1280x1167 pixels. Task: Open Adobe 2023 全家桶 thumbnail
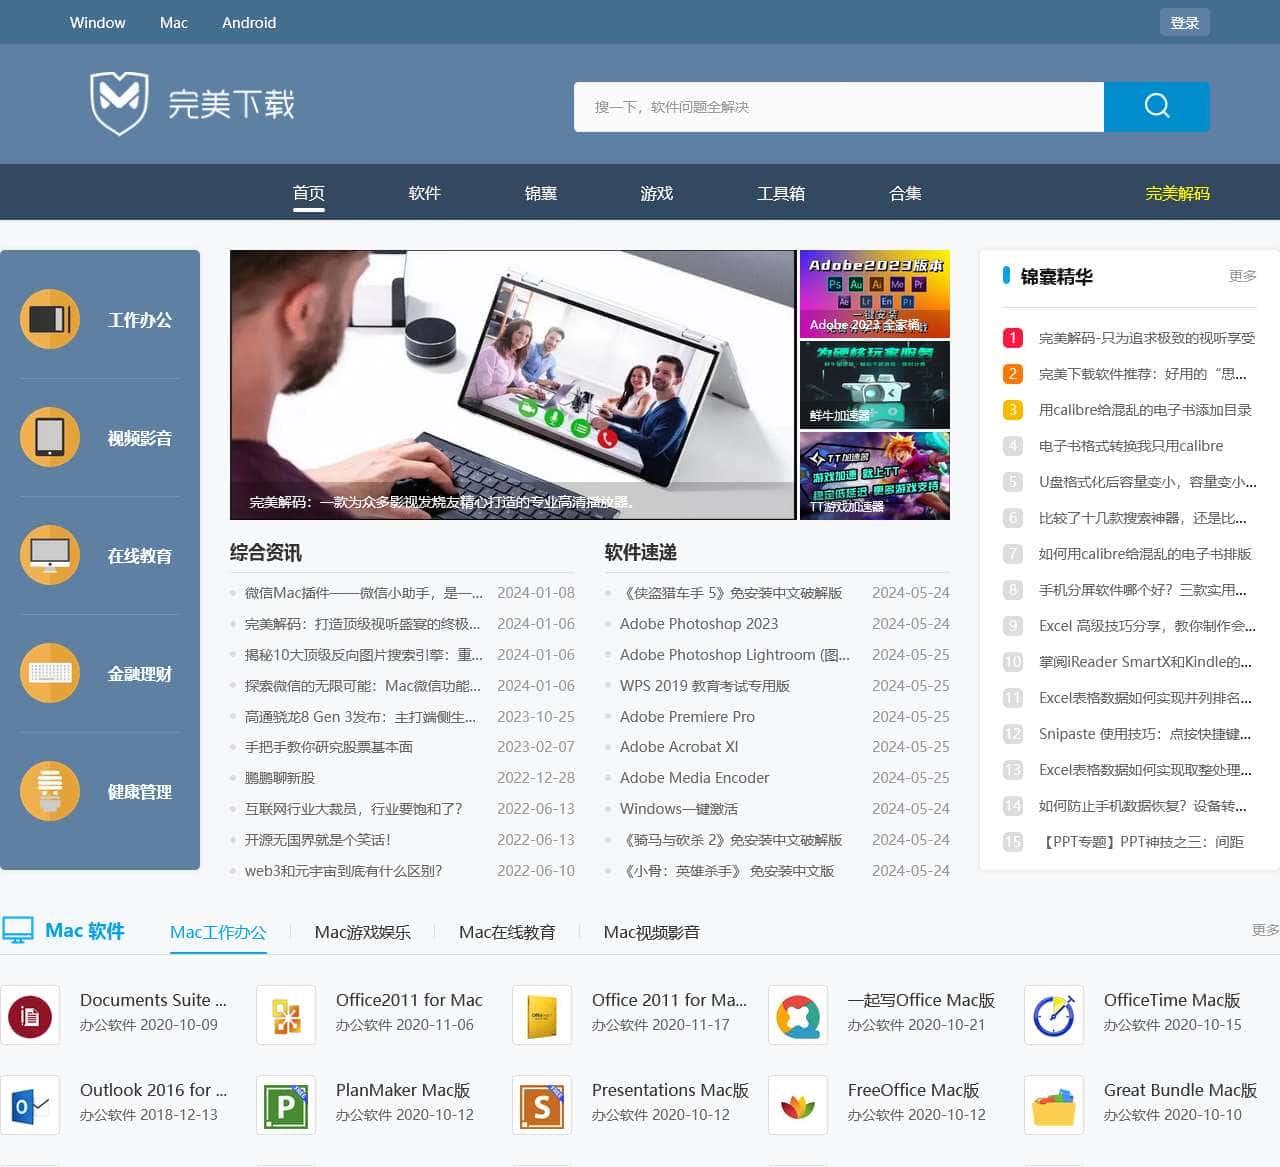pos(875,294)
